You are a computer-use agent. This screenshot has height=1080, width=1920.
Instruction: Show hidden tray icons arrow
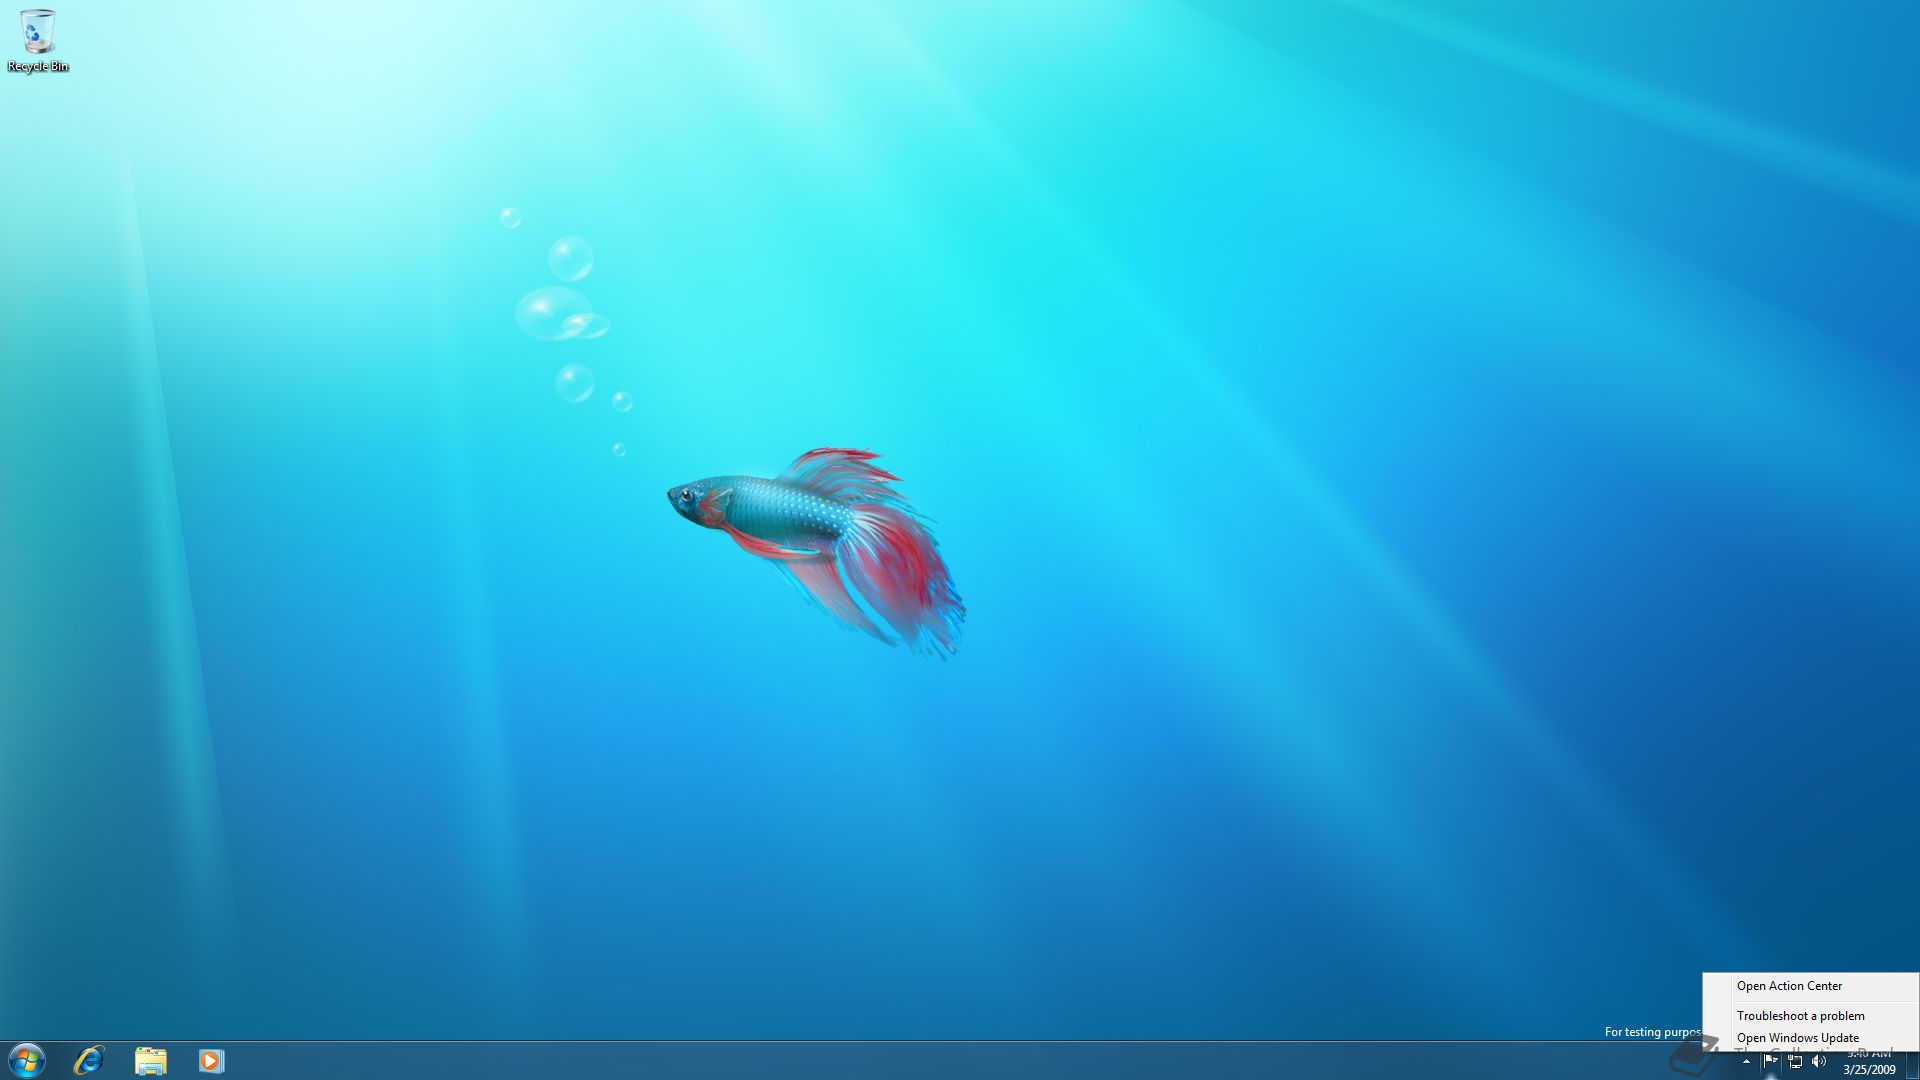tap(1747, 1061)
